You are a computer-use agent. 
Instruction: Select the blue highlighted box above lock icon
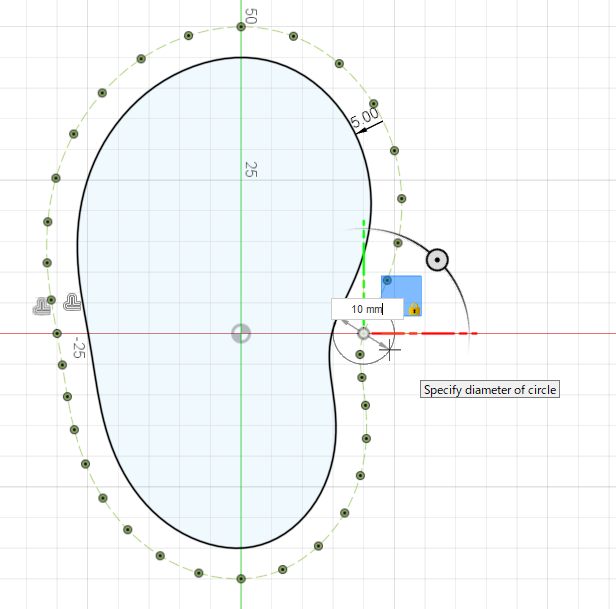click(x=400, y=289)
